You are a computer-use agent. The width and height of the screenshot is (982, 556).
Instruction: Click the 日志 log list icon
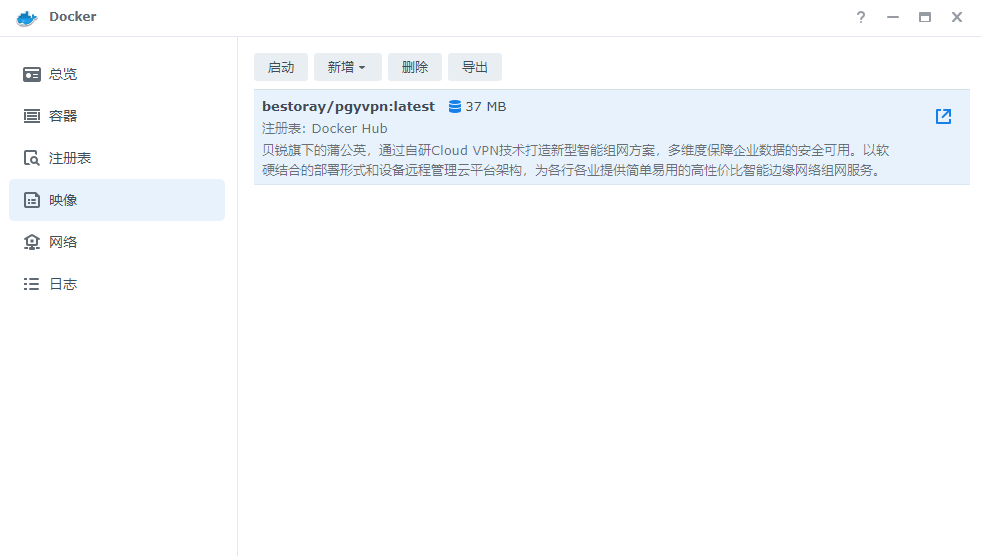(31, 284)
